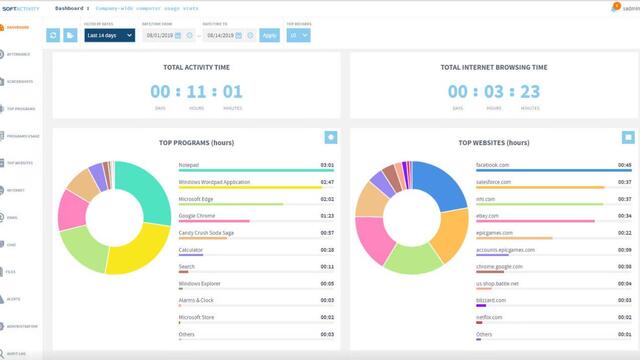This screenshot has height=360, width=640.
Task: Click the Notepad row in Top Programs
Action: [x=256, y=166]
